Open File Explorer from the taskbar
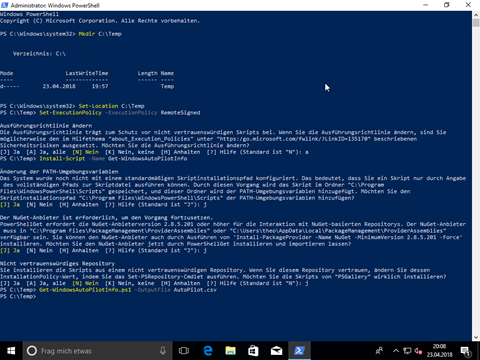Viewport: 480px width, 360px height. 230,351
